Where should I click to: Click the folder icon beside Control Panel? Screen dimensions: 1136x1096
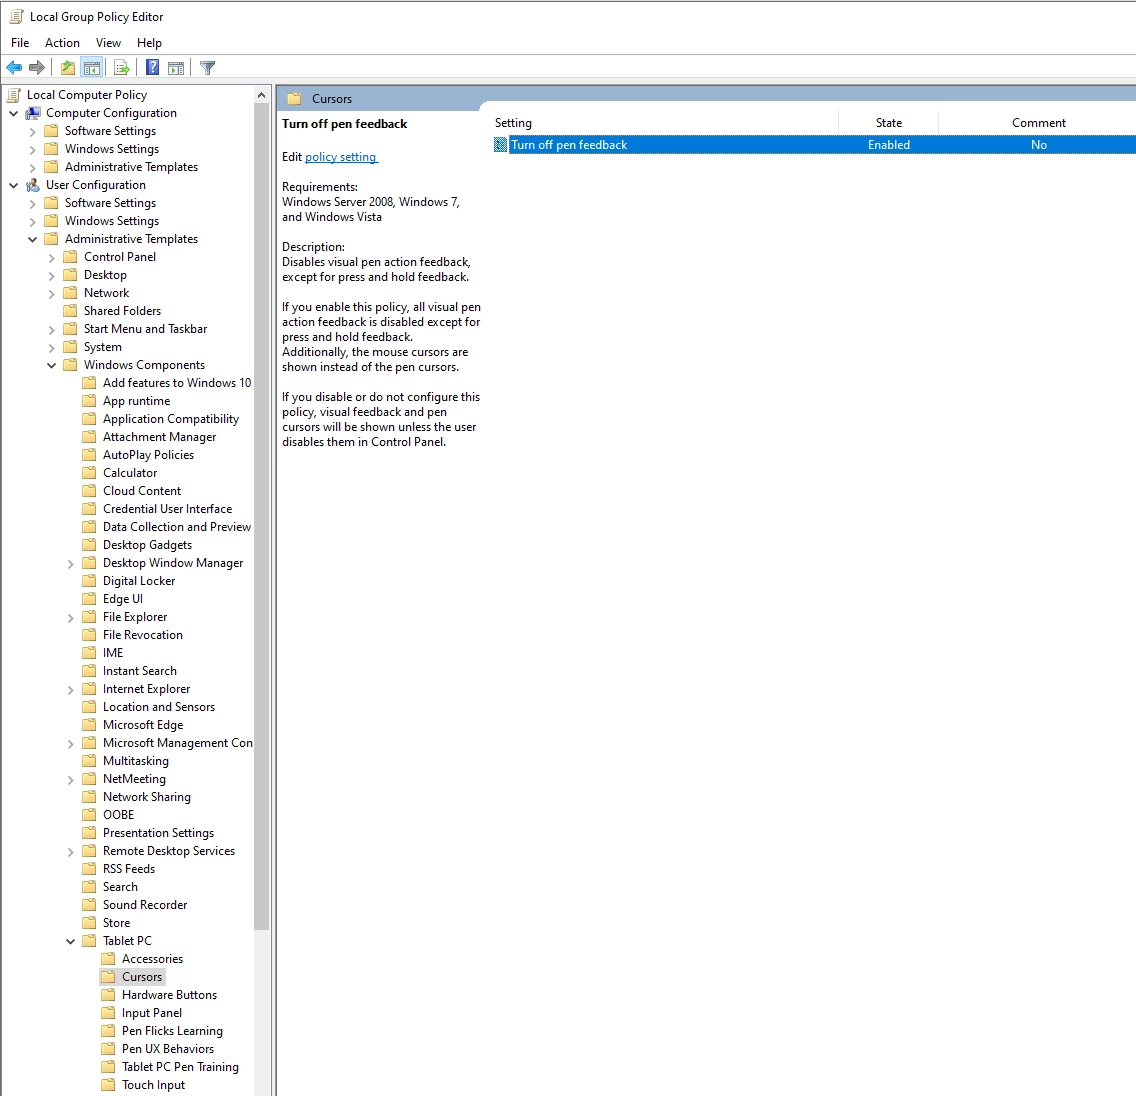pos(70,256)
